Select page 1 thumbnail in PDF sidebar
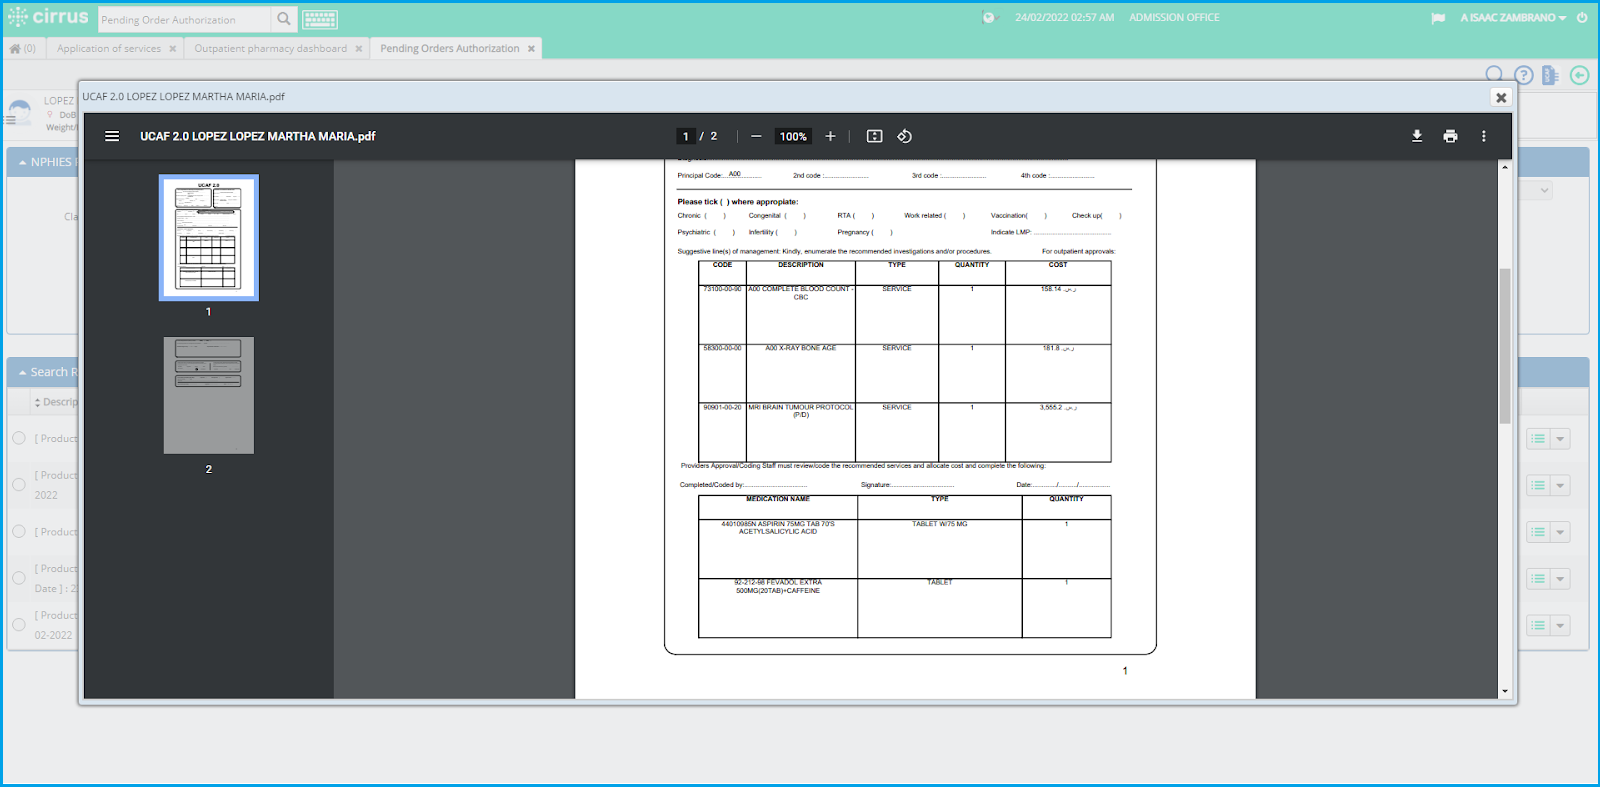 [209, 238]
